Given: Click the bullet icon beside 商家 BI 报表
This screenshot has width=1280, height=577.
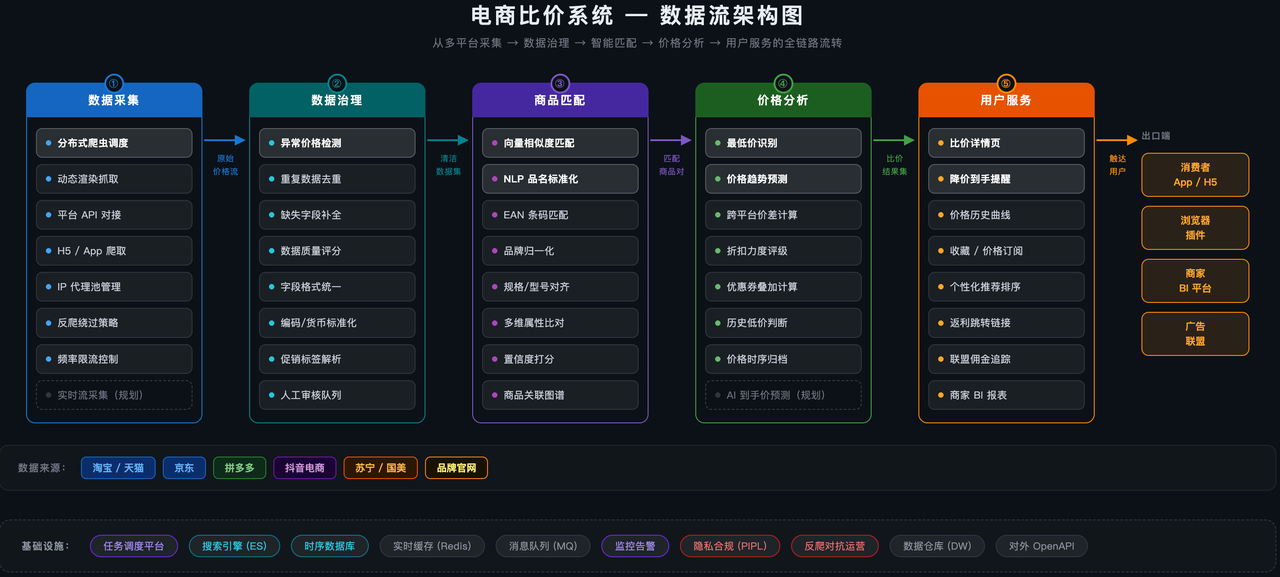Looking at the screenshot, I should click(x=943, y=395).
